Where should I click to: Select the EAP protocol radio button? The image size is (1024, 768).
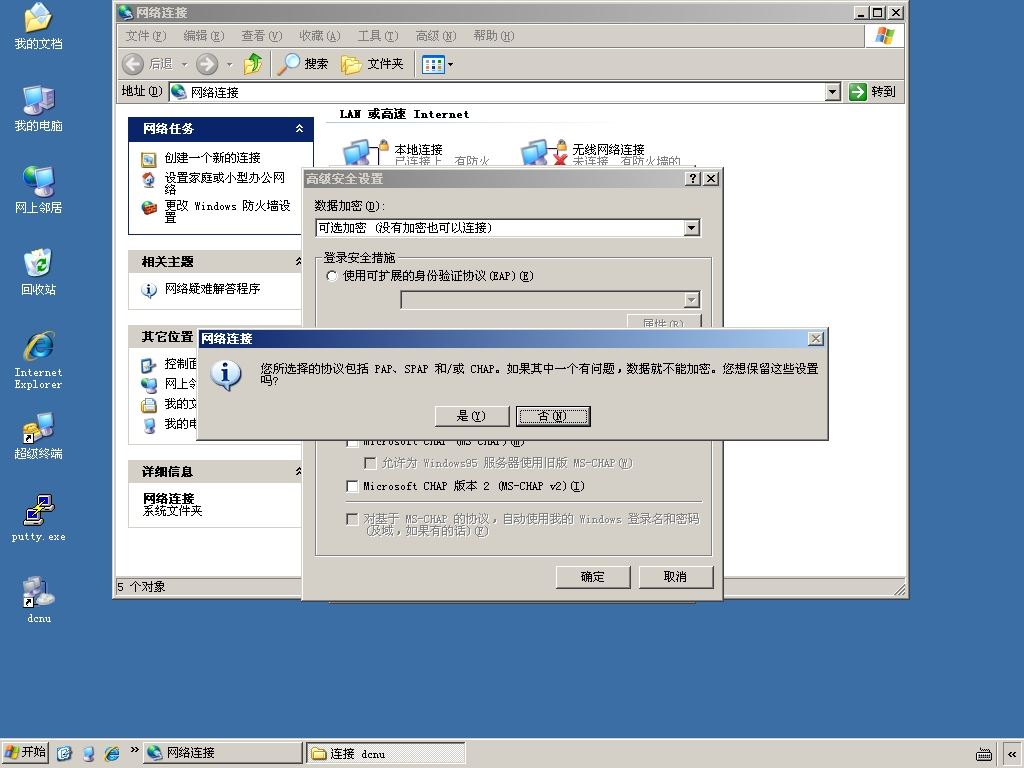click(x=332, y=276)
